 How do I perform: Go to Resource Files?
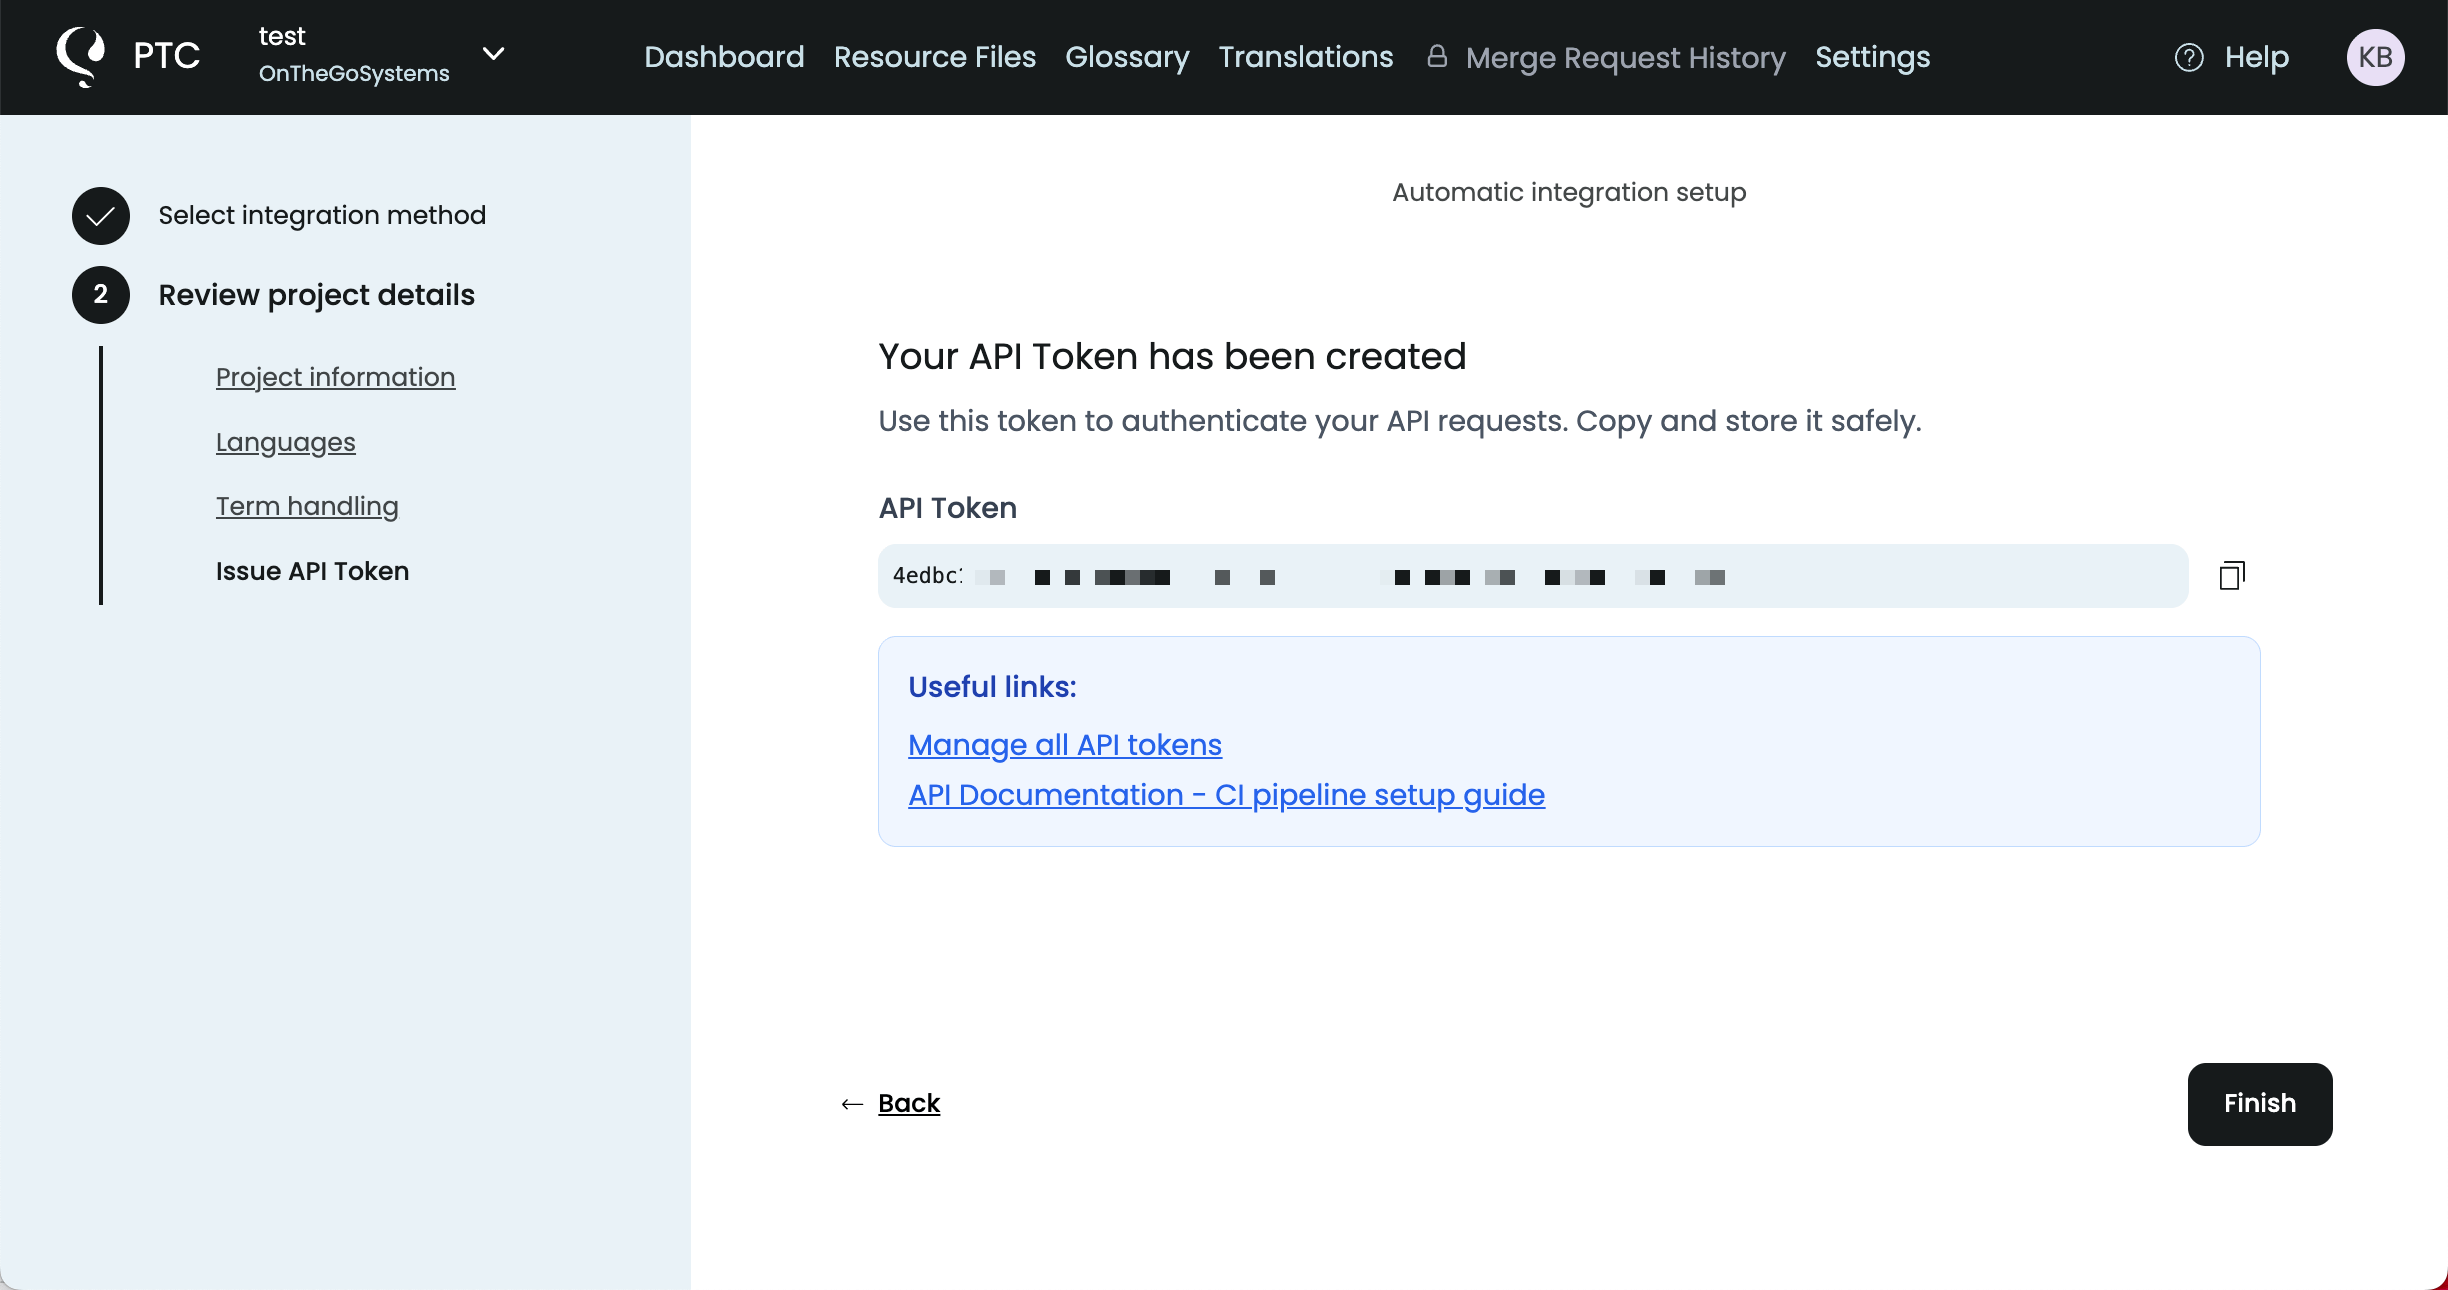tap(935, 57)
